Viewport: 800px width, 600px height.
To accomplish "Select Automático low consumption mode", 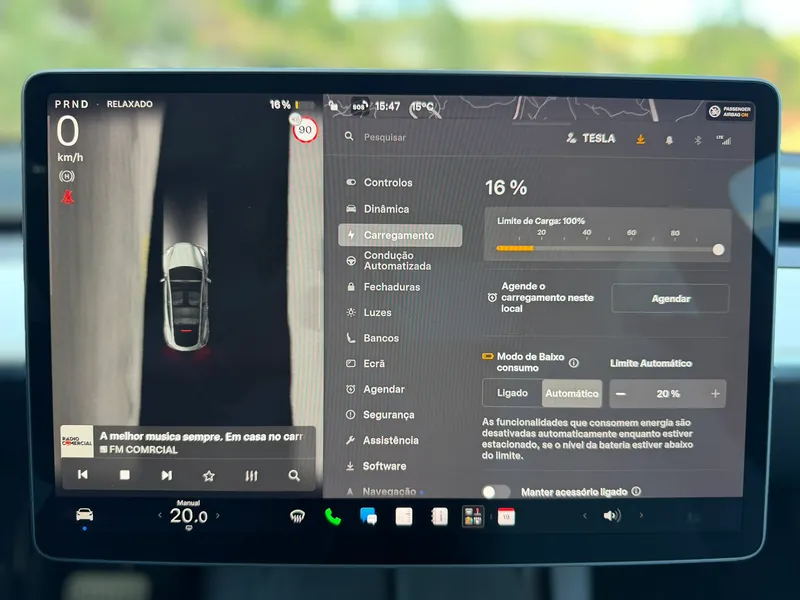I will 571,393.
